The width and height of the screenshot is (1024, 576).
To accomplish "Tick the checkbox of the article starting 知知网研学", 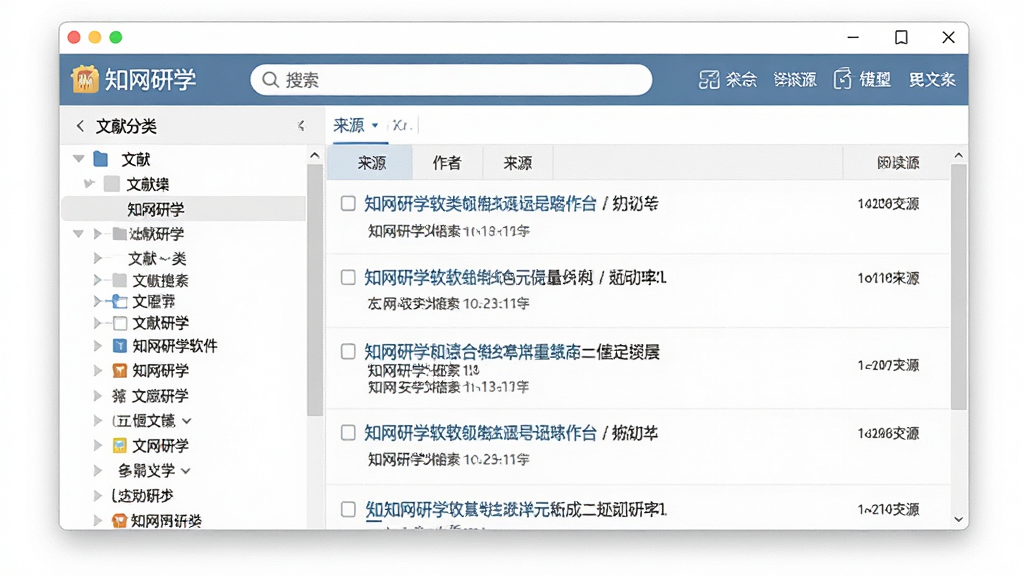I will coord(348,509).
